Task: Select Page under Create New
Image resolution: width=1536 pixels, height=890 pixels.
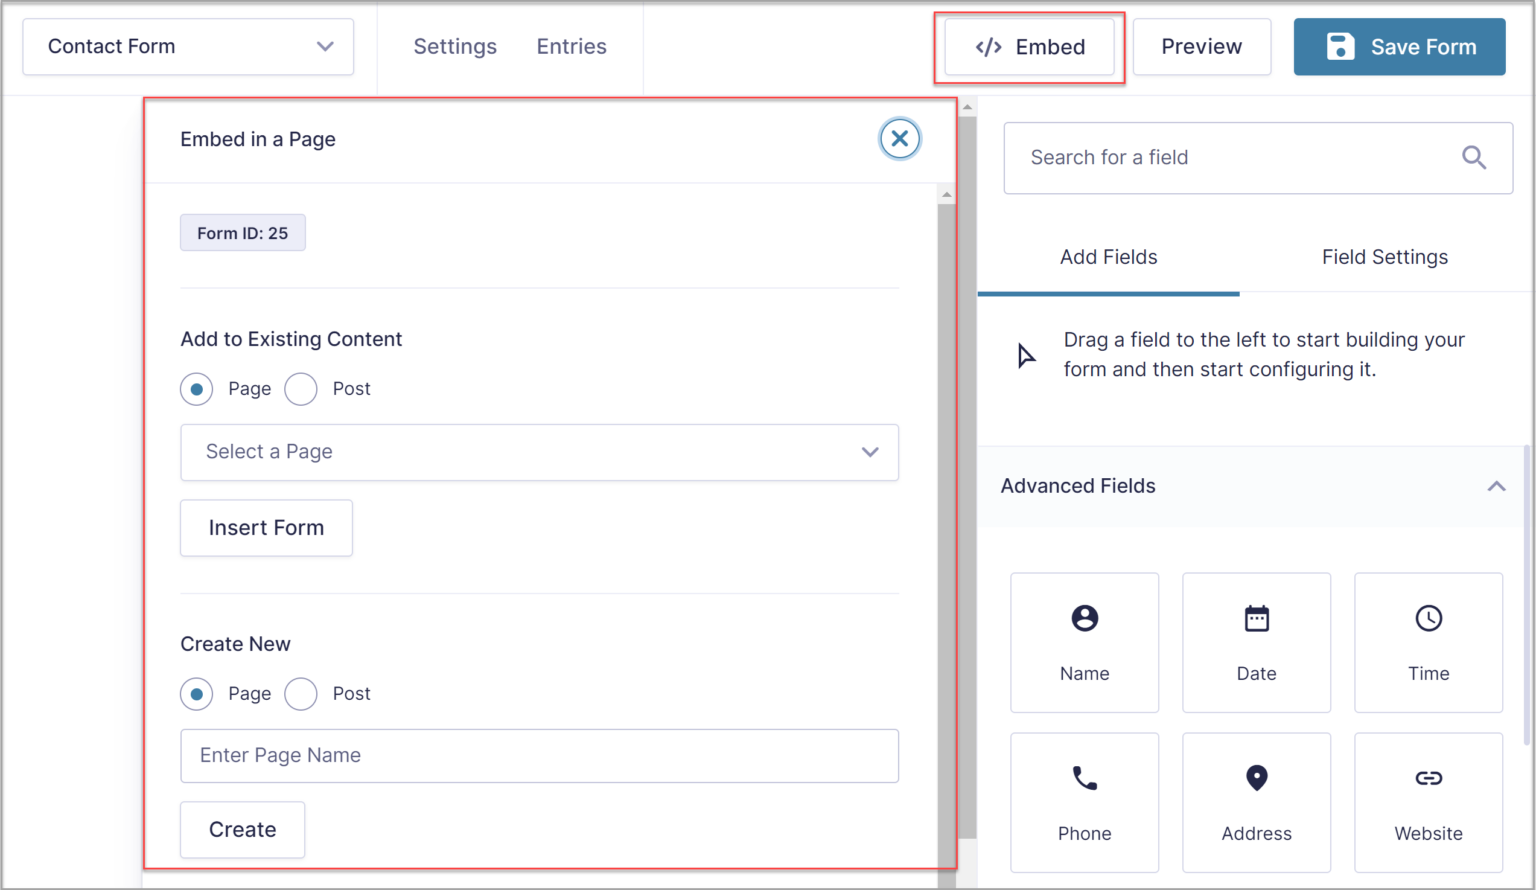Action: click(197, 694)
